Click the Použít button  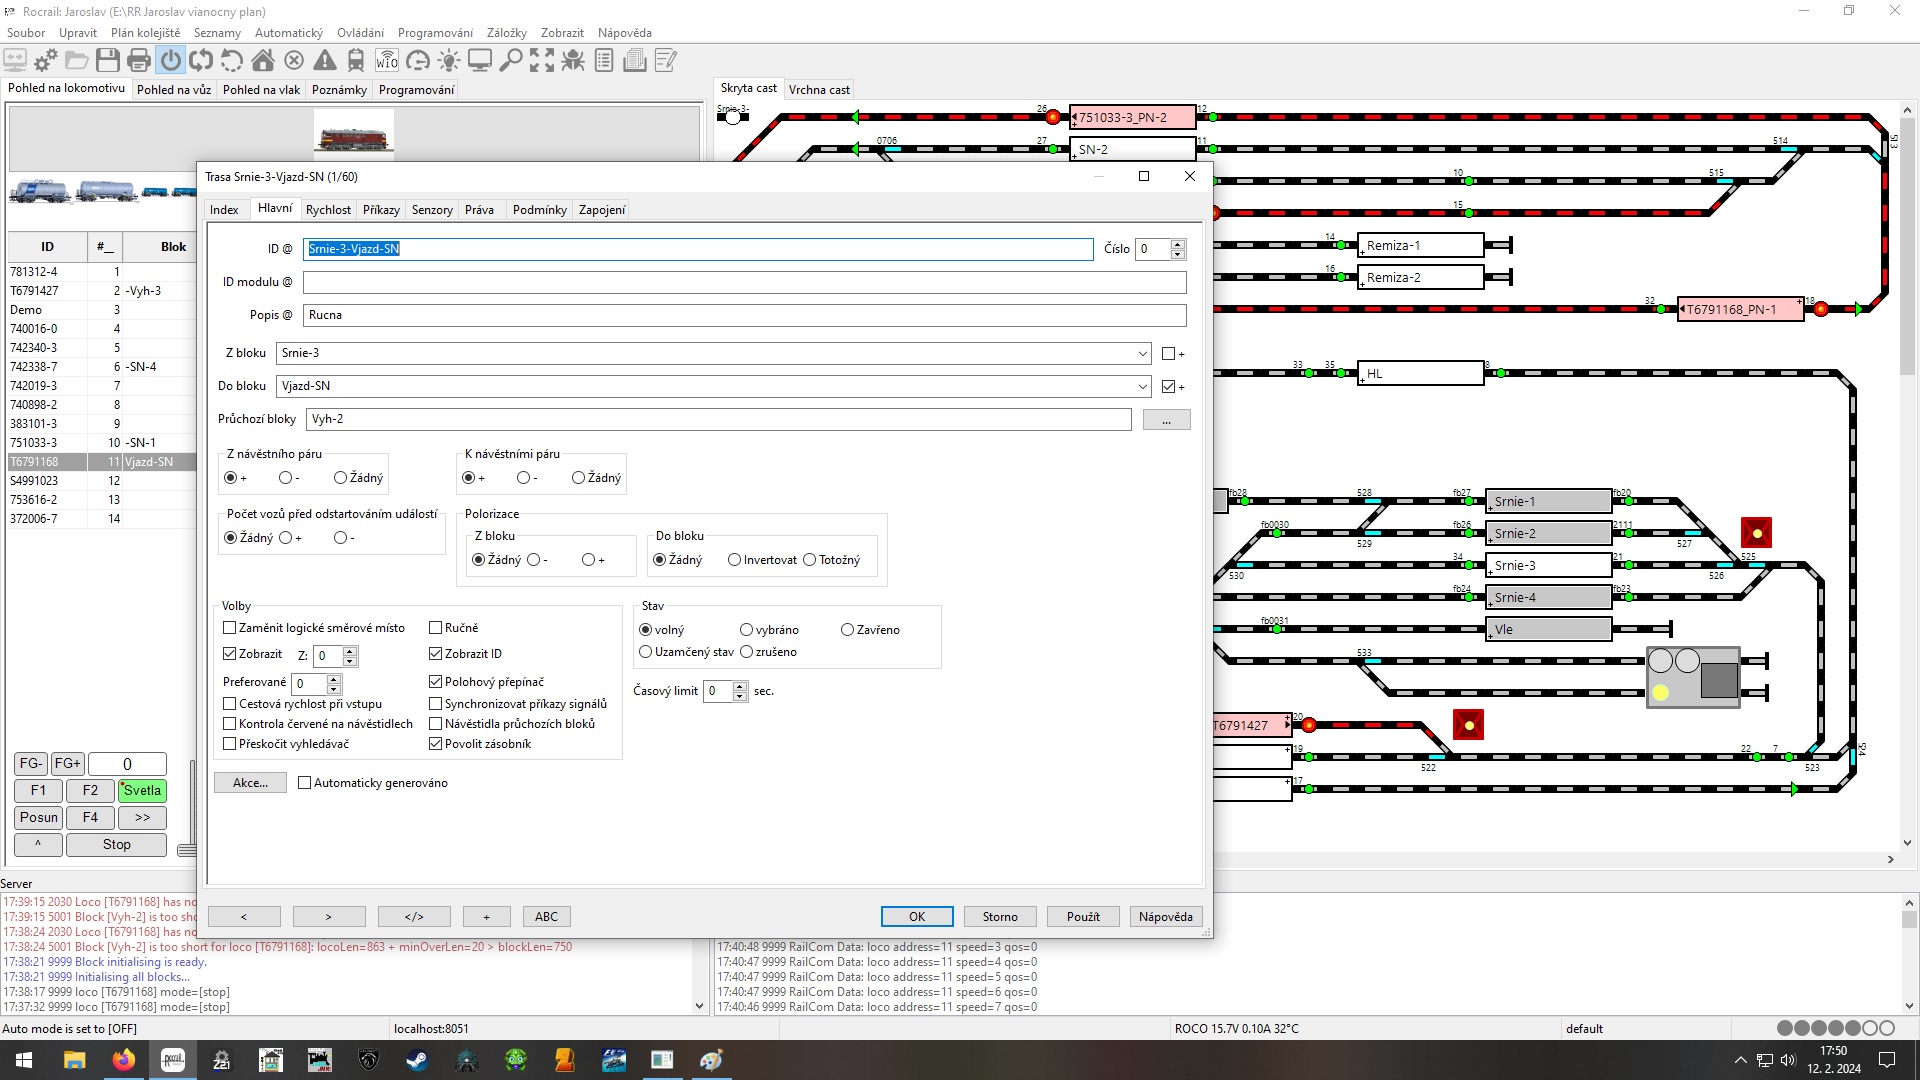[1083, 917]
